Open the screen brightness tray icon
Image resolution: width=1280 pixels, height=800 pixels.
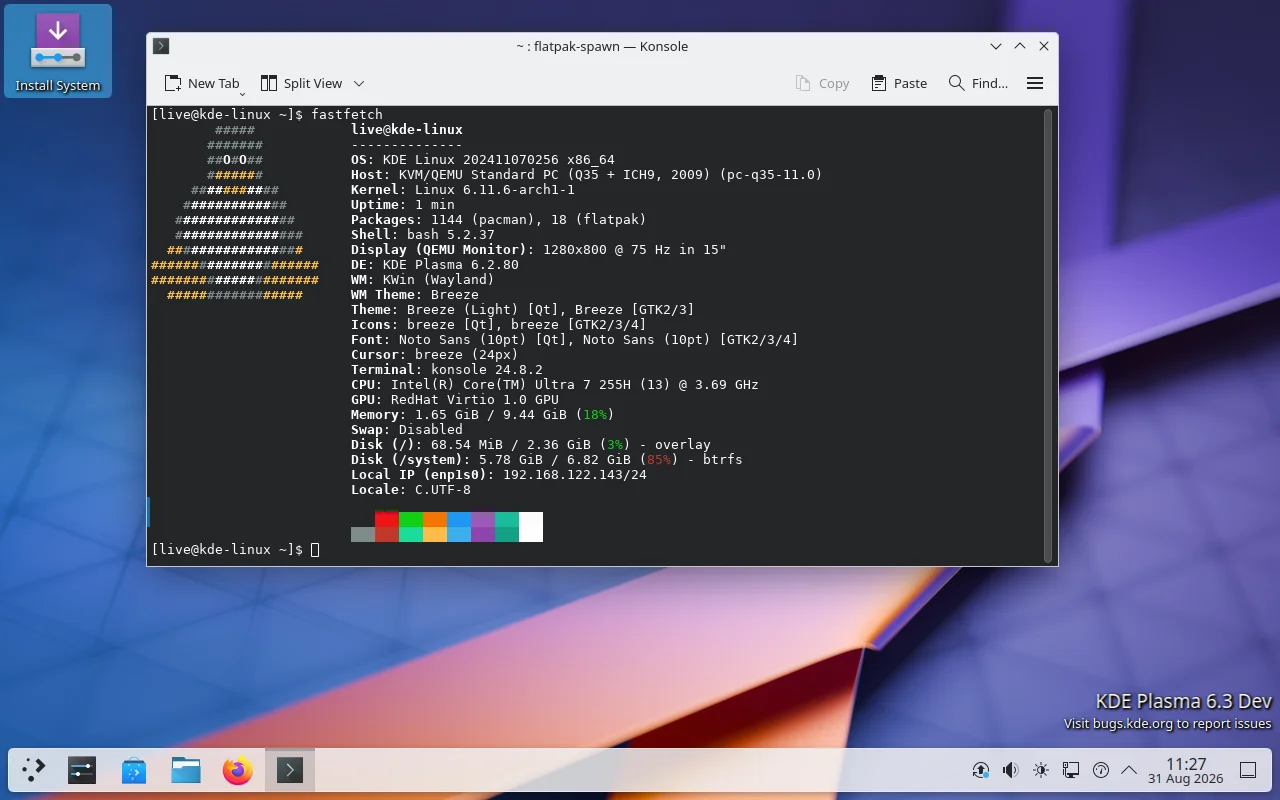(1041, 770)
